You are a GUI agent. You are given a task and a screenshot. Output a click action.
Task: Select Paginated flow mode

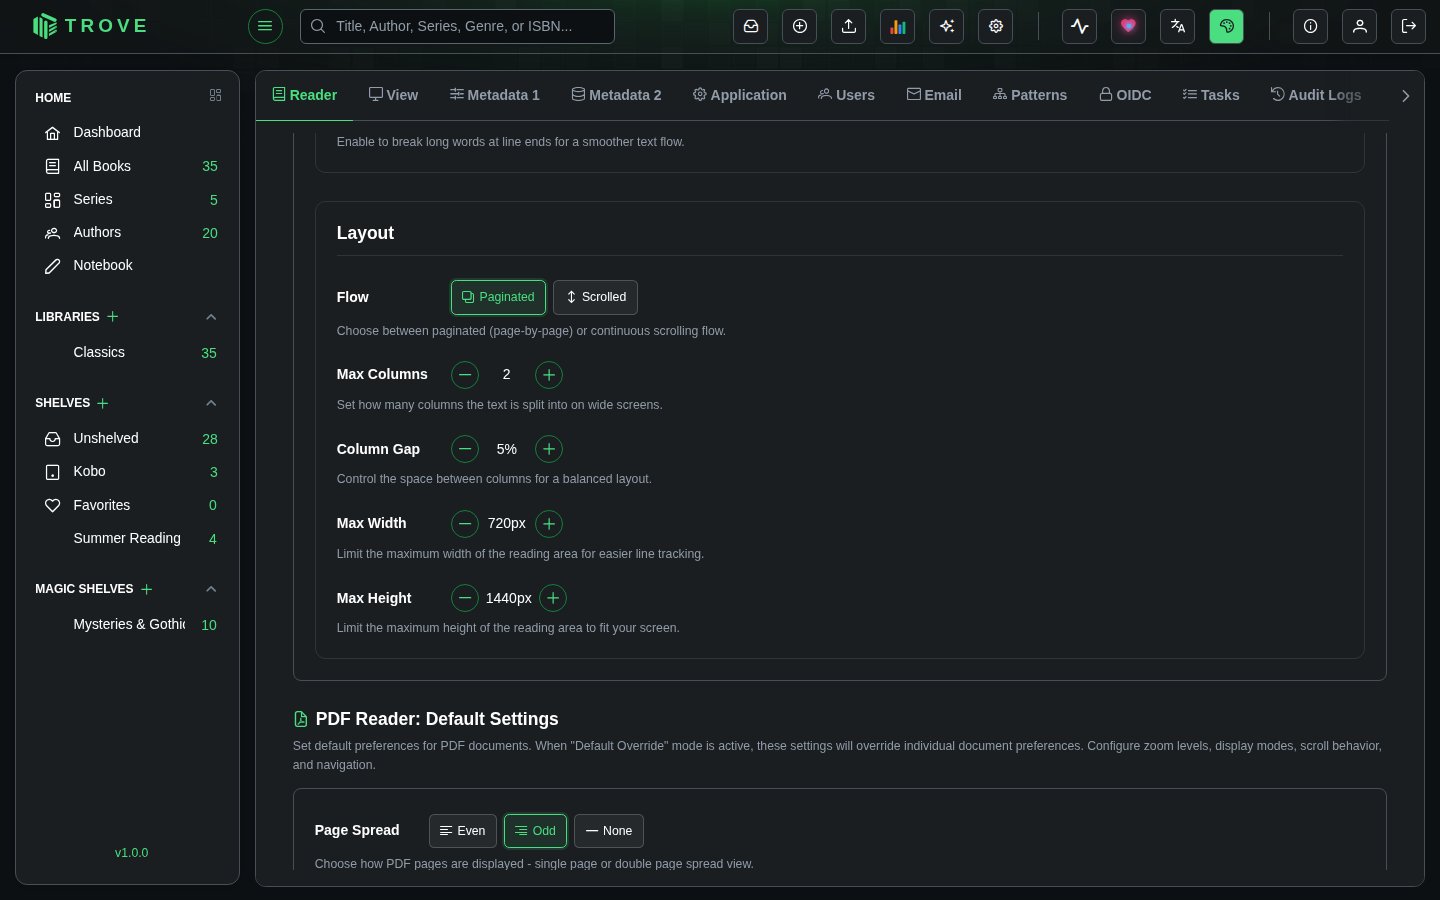[498, 297]
